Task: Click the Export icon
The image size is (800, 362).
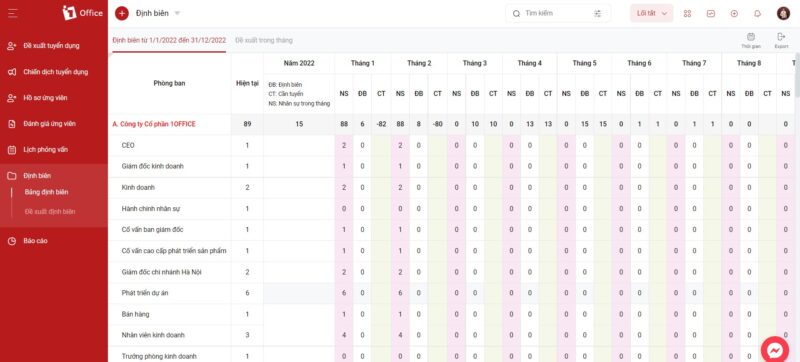Action: click(x=781, y=40)
